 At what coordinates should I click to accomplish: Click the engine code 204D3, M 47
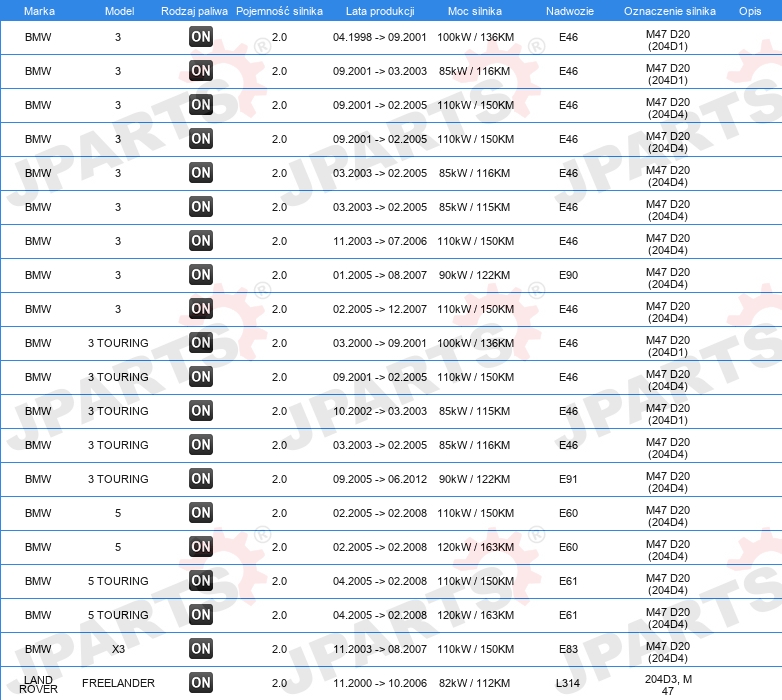[x=668, y=685]
